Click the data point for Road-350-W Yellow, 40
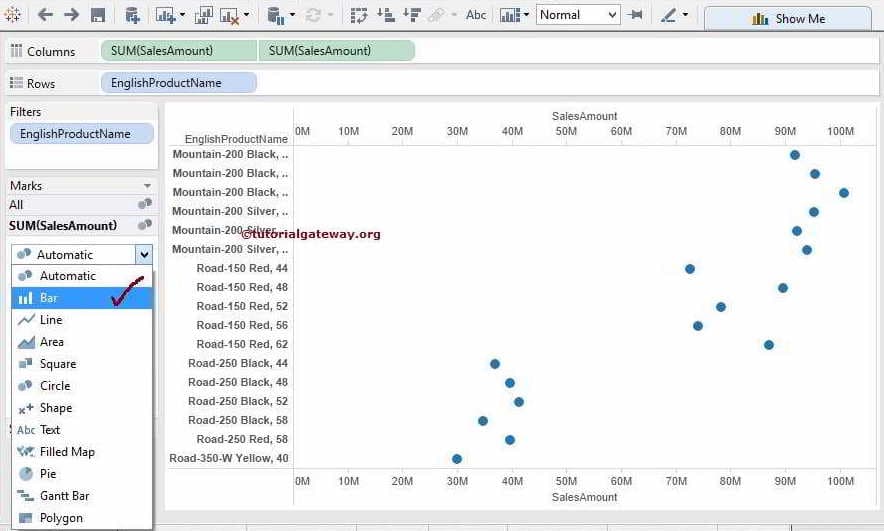Image resolution: width=884 pixels, height=531 pixels. tap(457, 459)
